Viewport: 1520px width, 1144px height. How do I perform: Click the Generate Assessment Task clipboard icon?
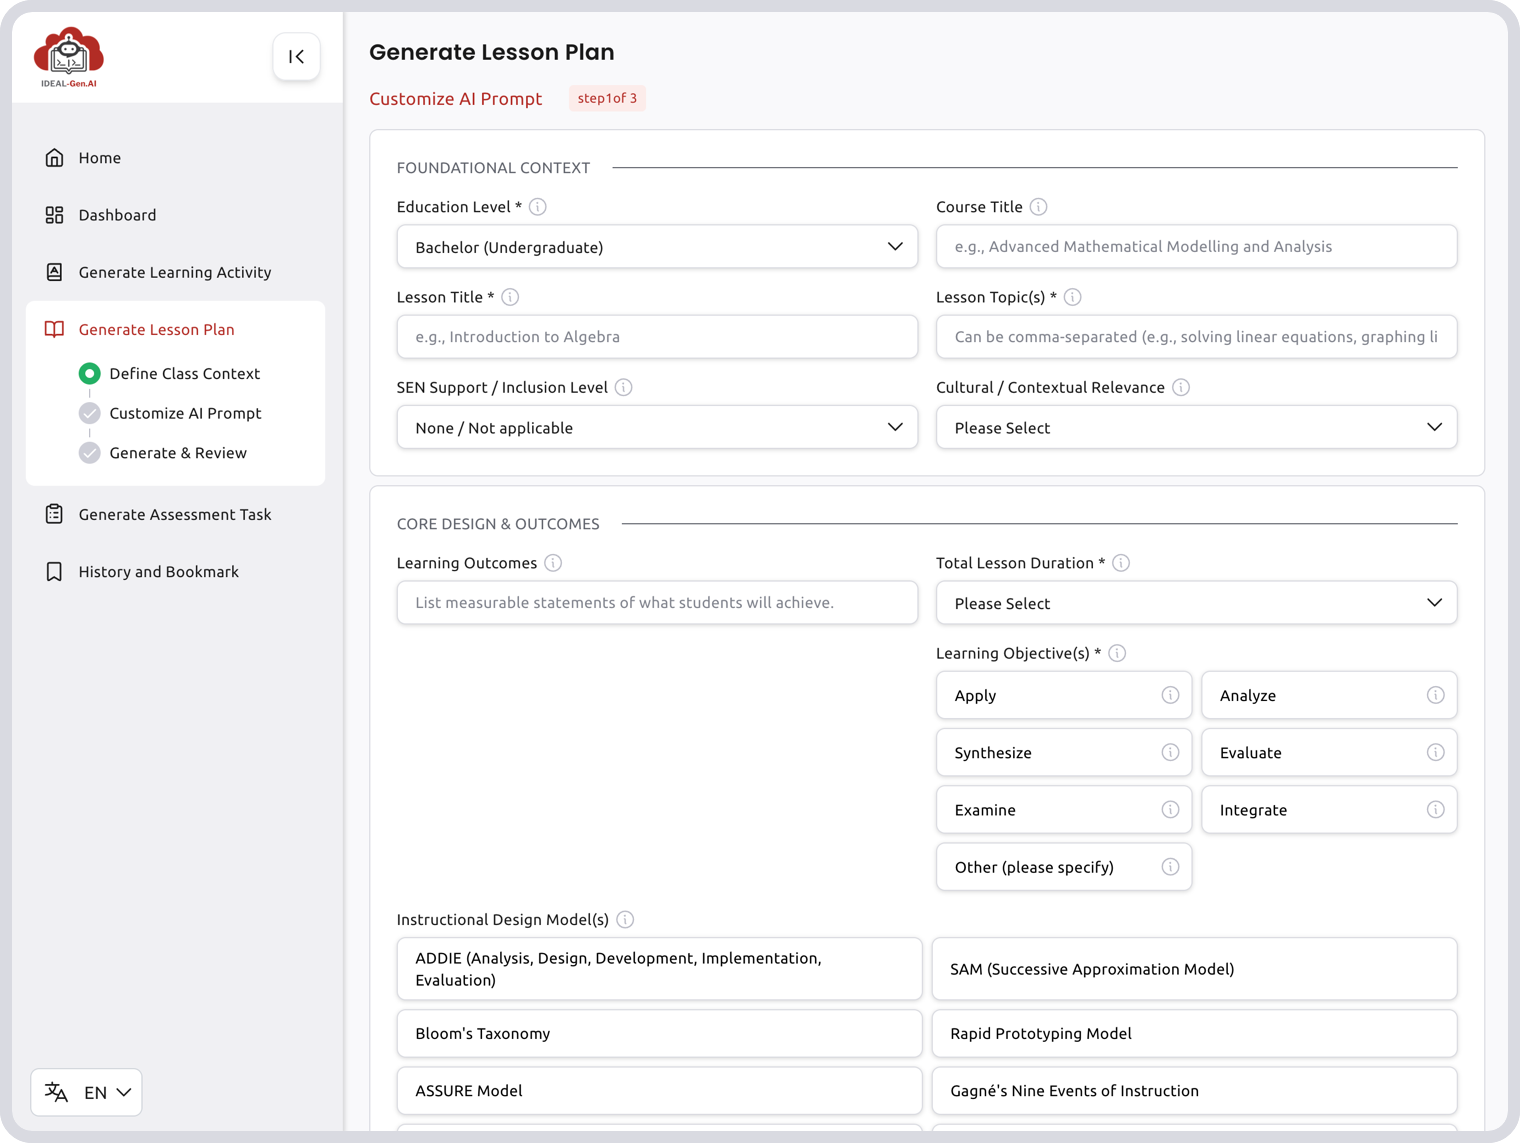coord(54,514)
